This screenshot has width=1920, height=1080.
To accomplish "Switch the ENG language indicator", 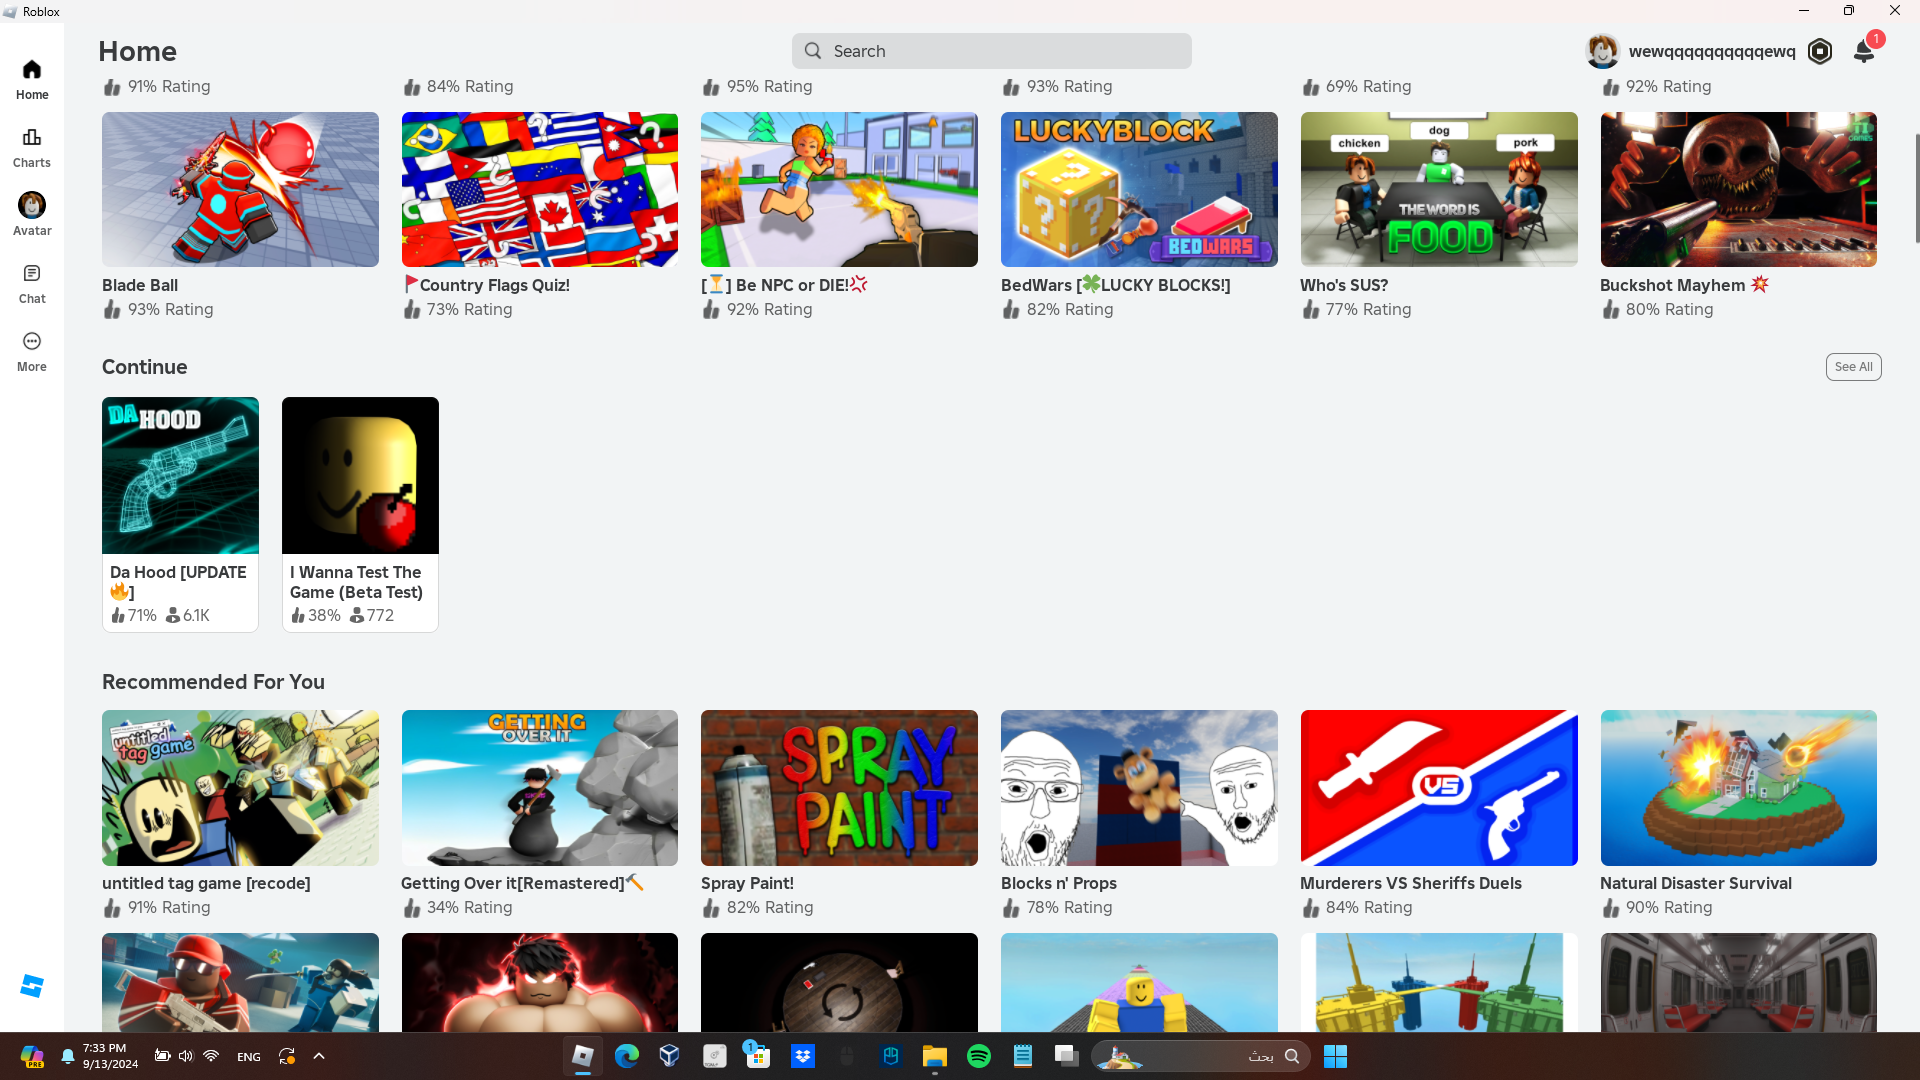I will 249,1056.
